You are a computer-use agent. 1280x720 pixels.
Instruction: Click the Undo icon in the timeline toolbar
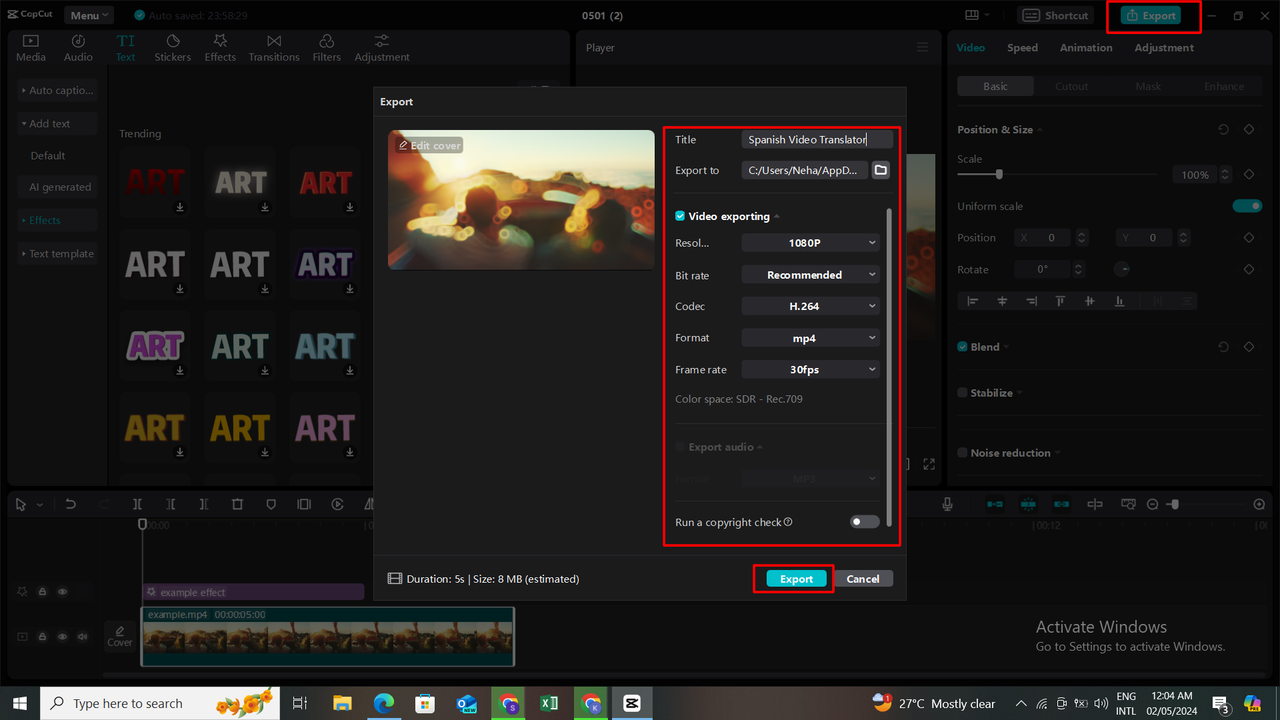[x=70, y=504]
